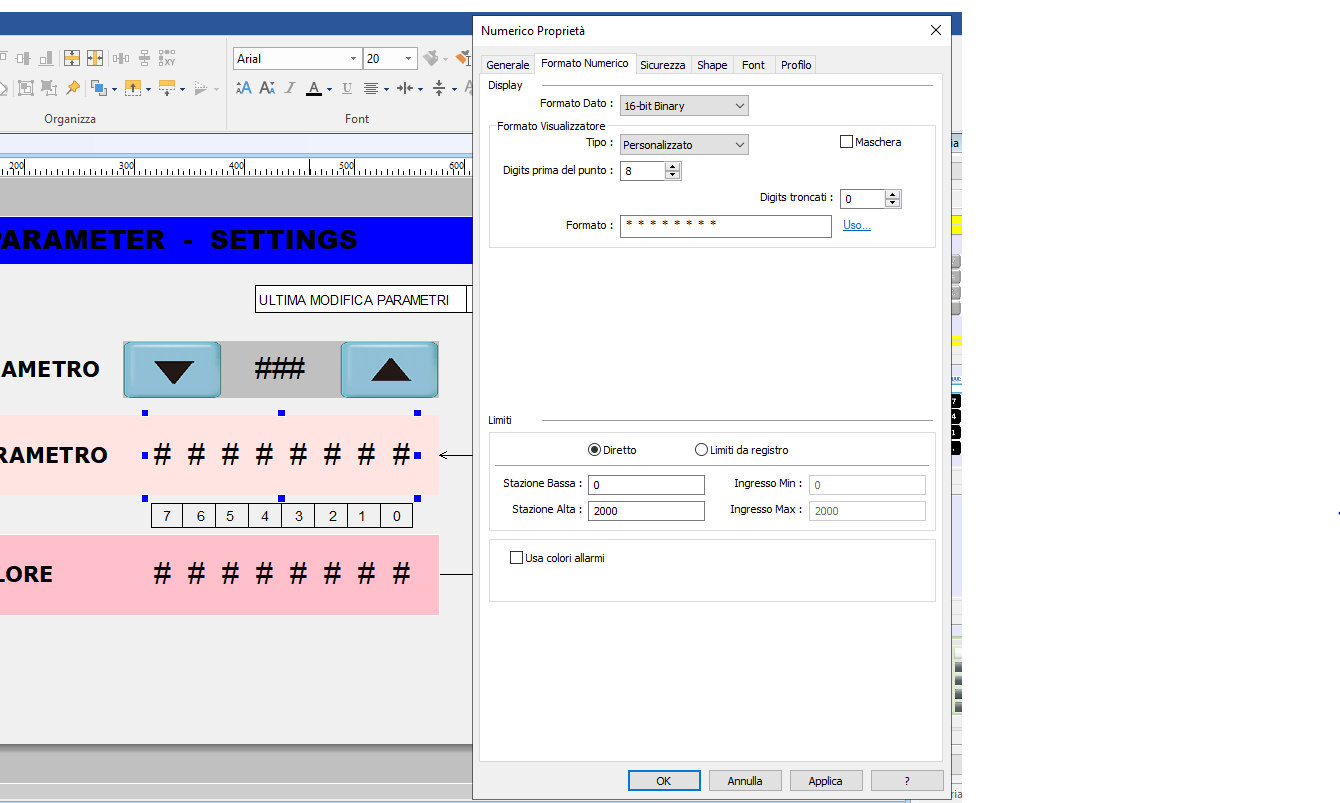This screenshot has height=803, width=1340.
Task: Expand the Tipo Personalizzato dropdown
Action: [x=684, y=145]
